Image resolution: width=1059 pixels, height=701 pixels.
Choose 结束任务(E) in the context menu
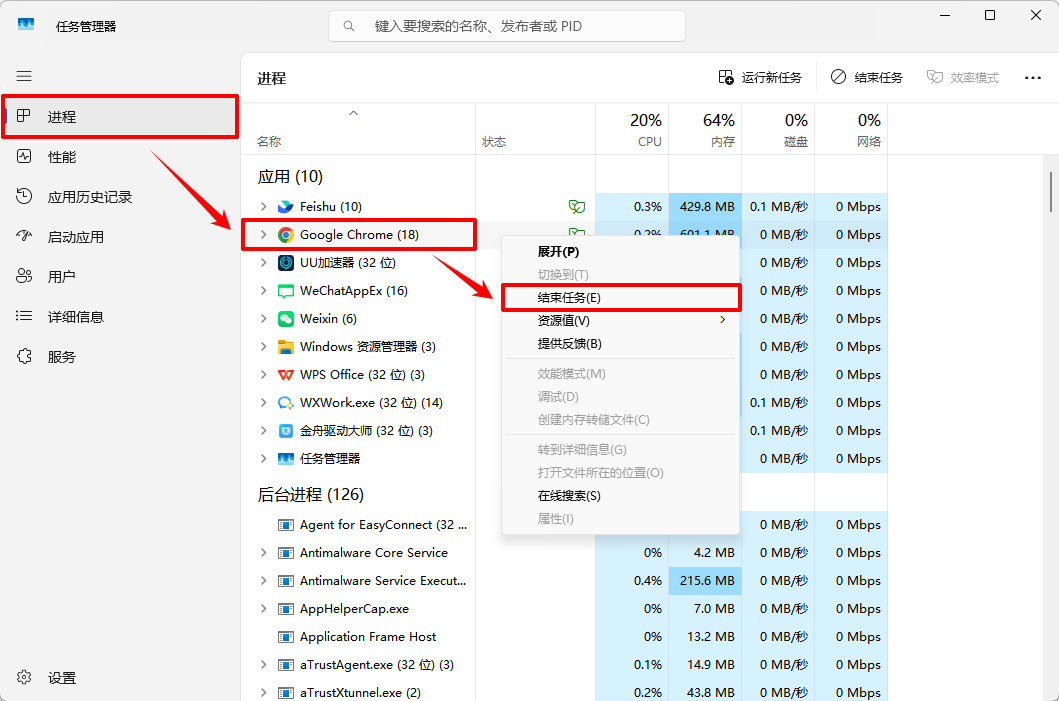click(x=621, y=298)
